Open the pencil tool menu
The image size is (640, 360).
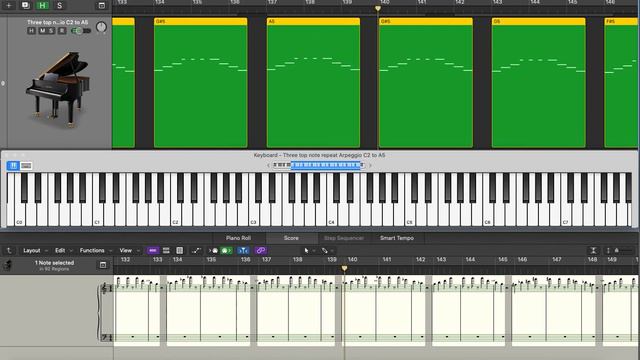(x=327, y=250)
